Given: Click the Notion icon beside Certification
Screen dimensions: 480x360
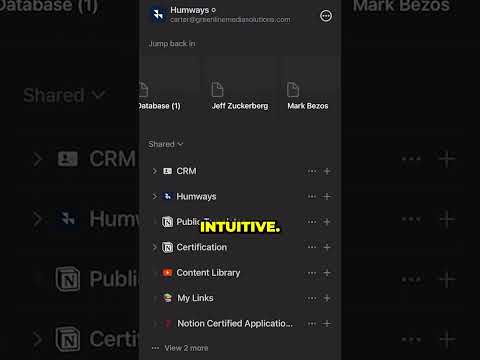Looking at the screenshot, I should tap(167, 247).
